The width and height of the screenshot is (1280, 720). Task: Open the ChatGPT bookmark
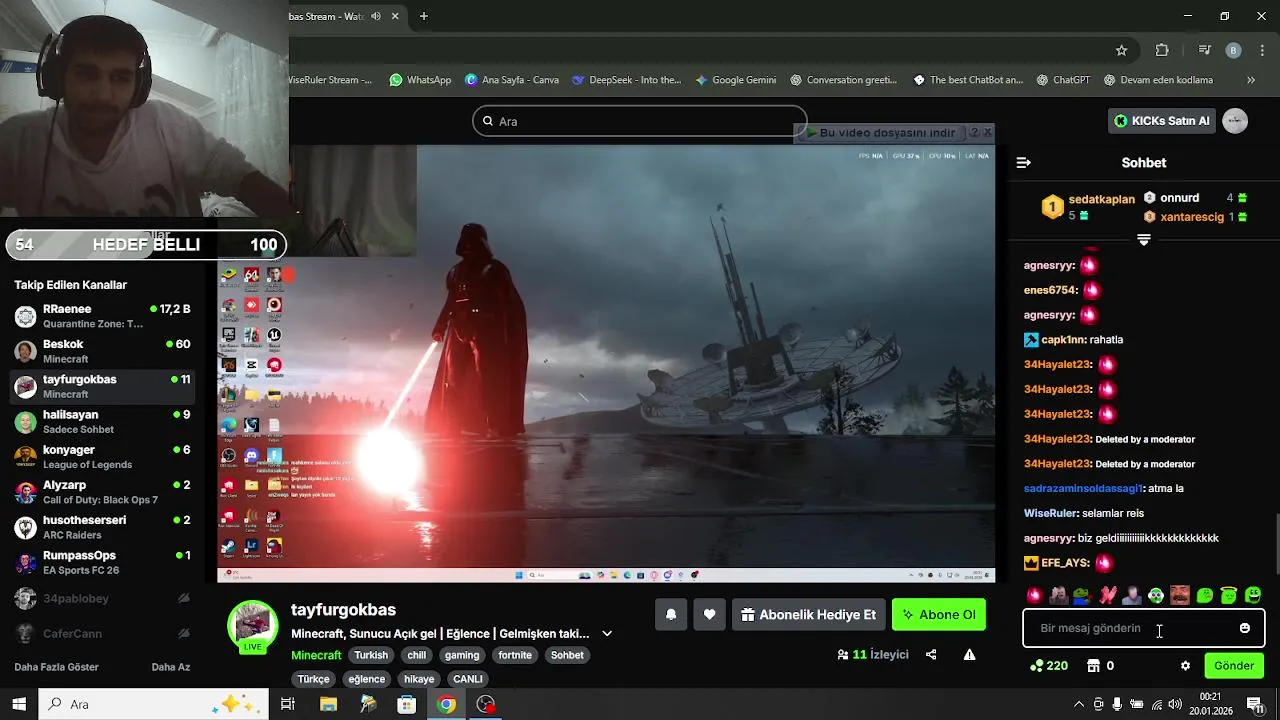(1064, 80)
